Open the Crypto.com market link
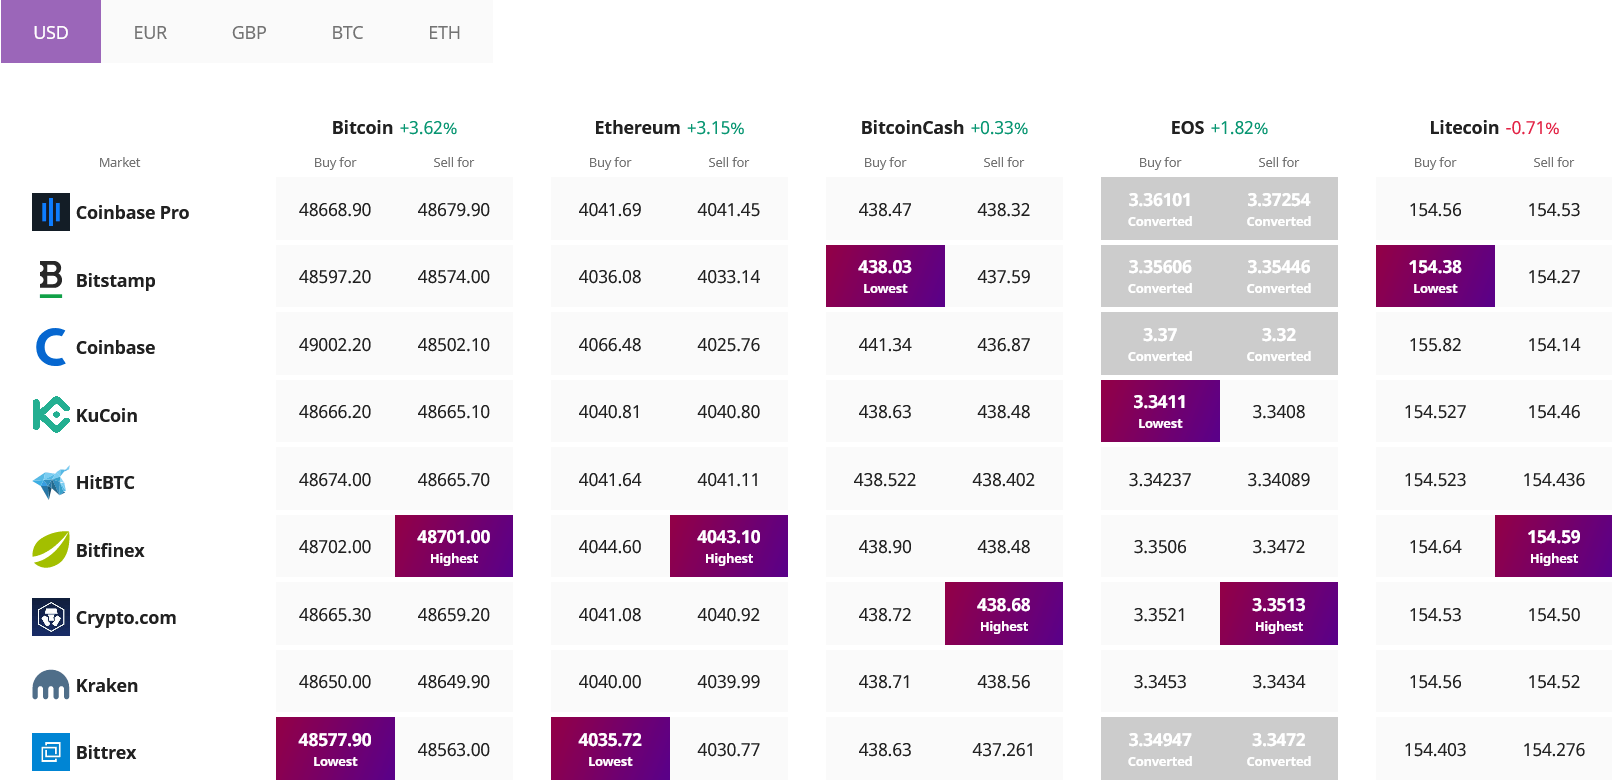The height and width of the screenshot is (784, 1612). click(126, 617)
